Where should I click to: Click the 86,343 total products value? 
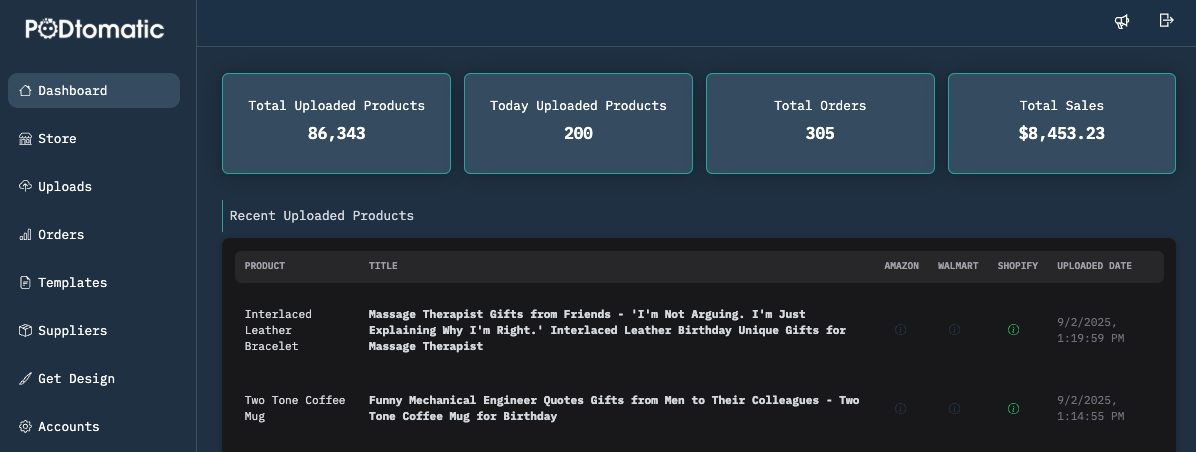click(x=336, y=133)
